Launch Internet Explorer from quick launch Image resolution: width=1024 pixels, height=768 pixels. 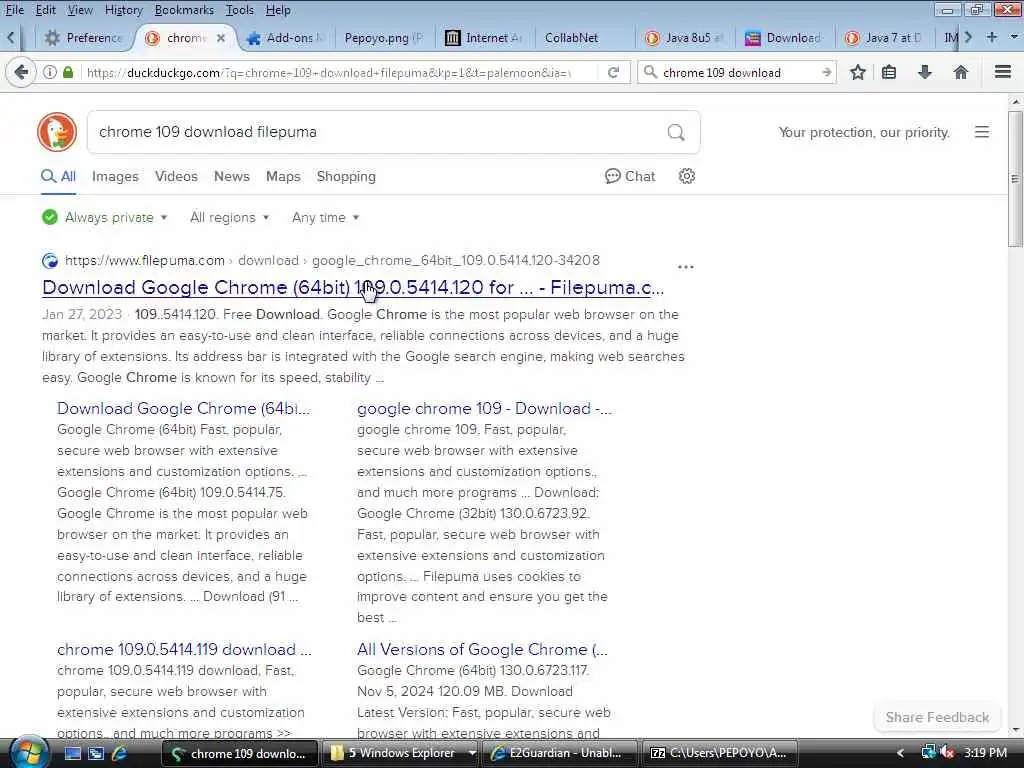[x=120, y=754]
